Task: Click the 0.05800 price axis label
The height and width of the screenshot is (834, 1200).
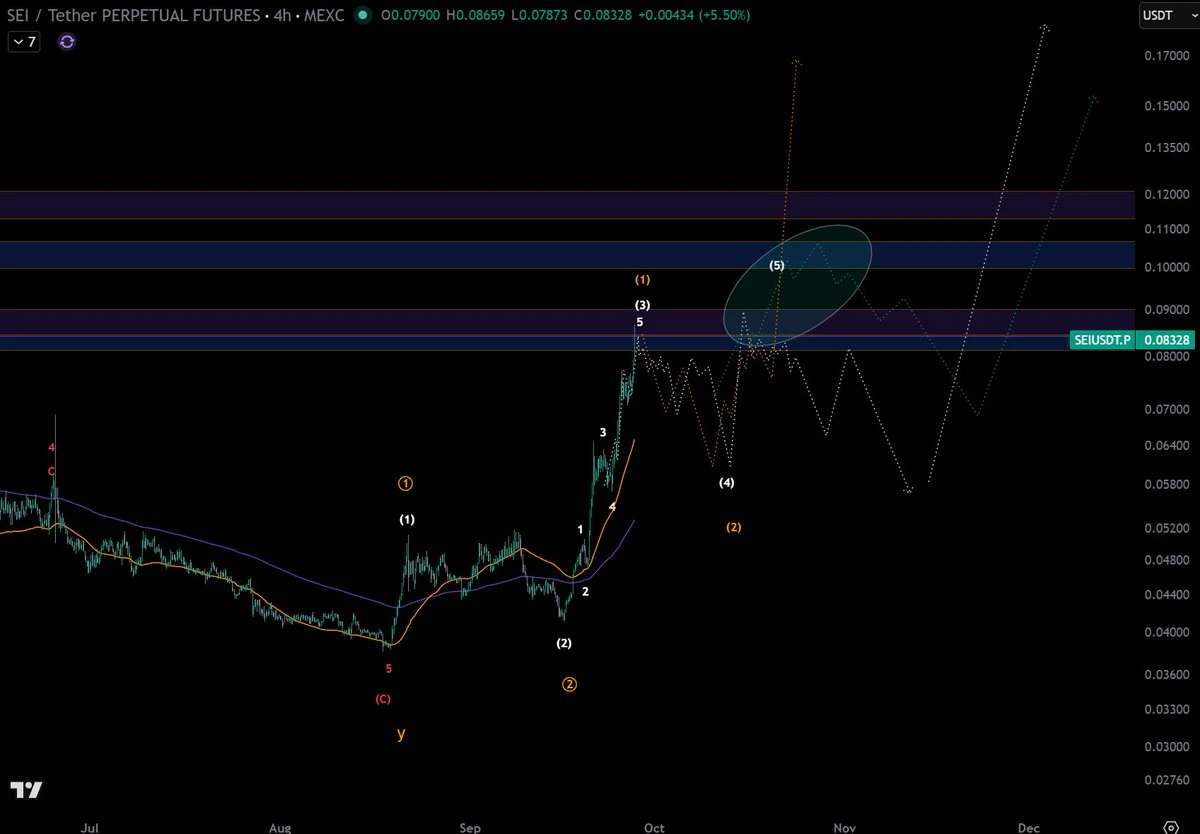Action: coord(1167,485)
